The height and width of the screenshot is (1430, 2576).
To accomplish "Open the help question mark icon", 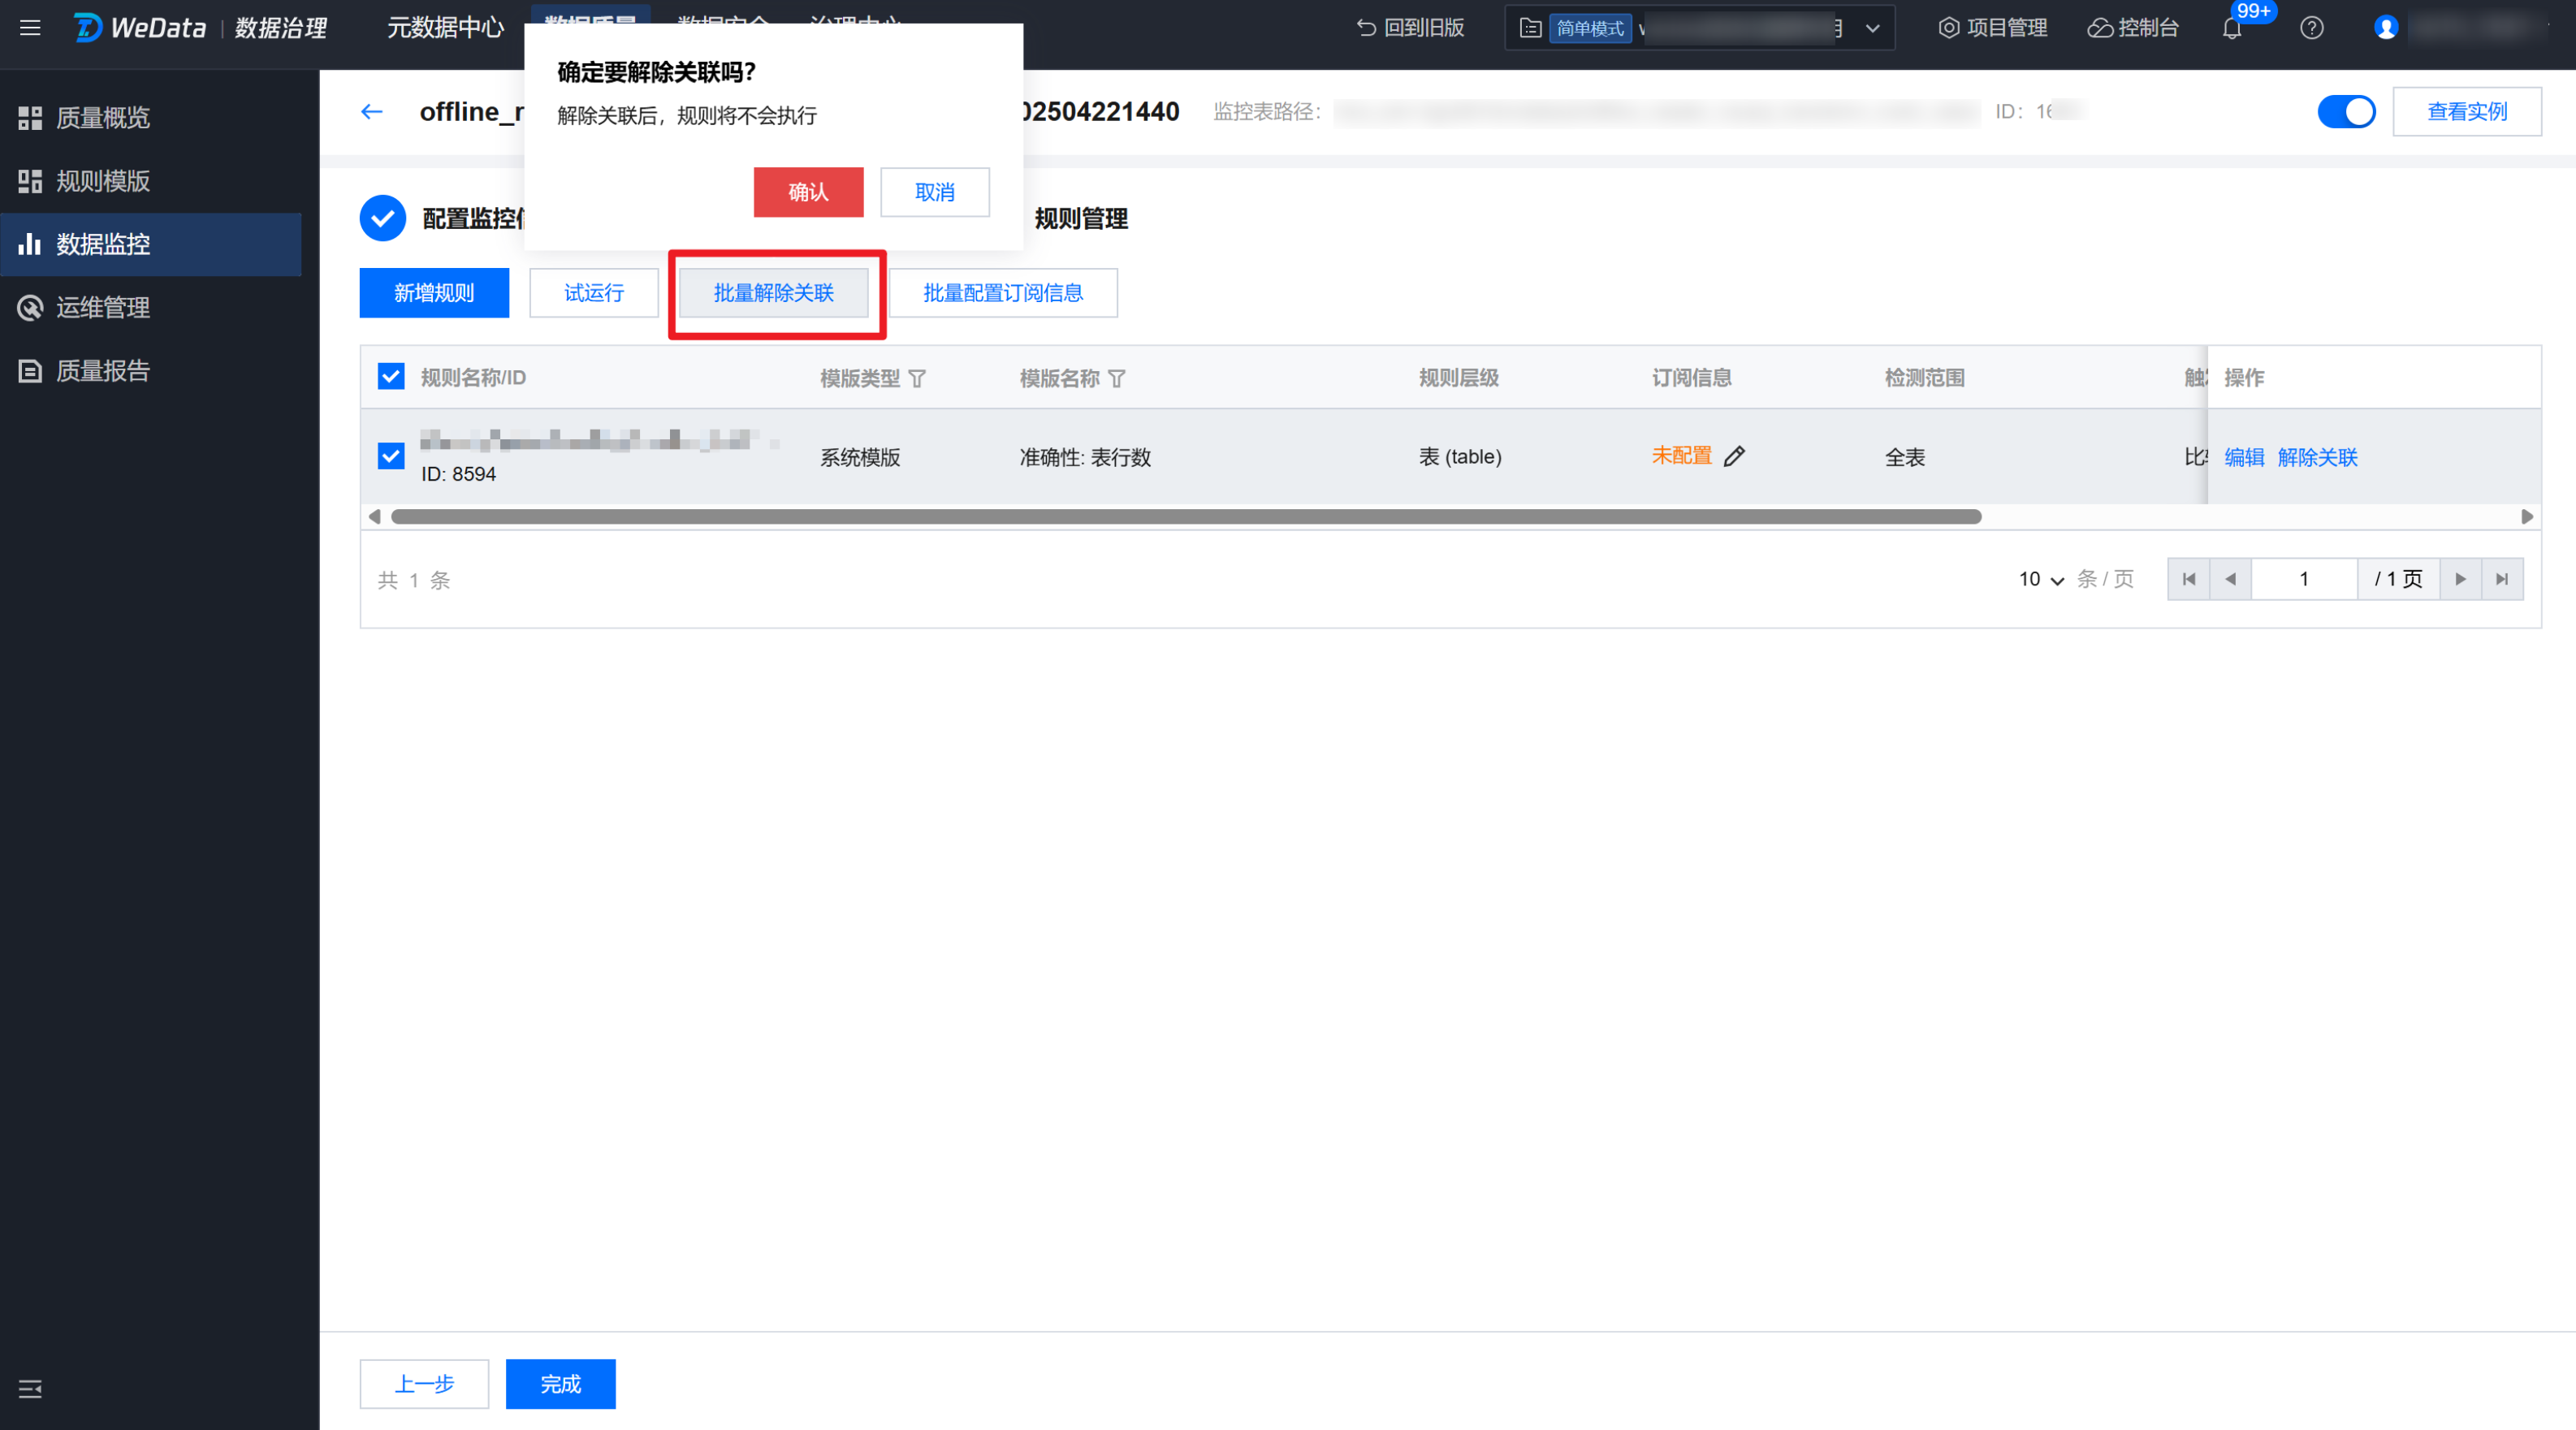I will tap(2311, 28).
